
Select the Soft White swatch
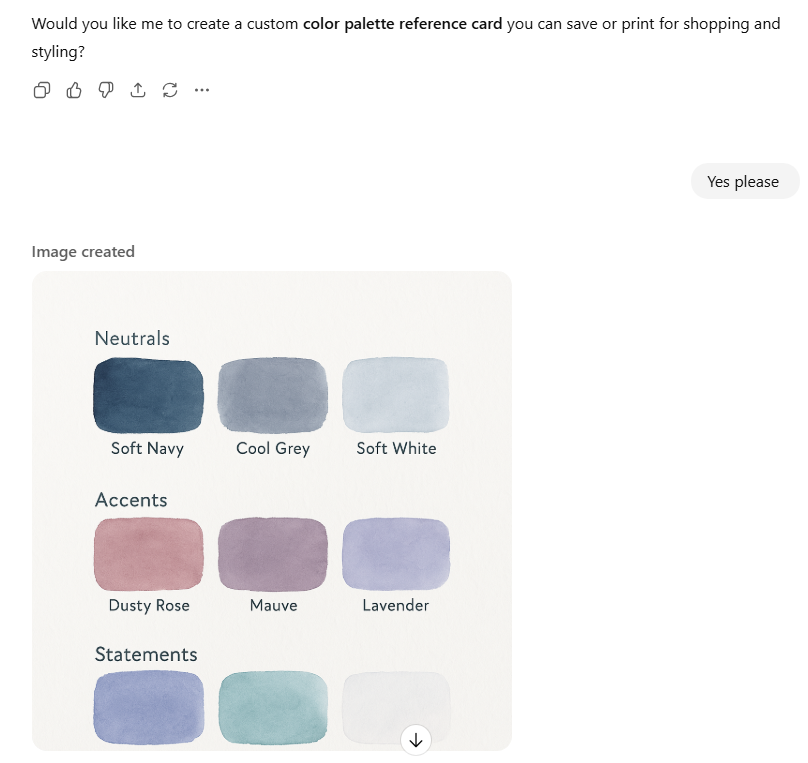(396, 395)
